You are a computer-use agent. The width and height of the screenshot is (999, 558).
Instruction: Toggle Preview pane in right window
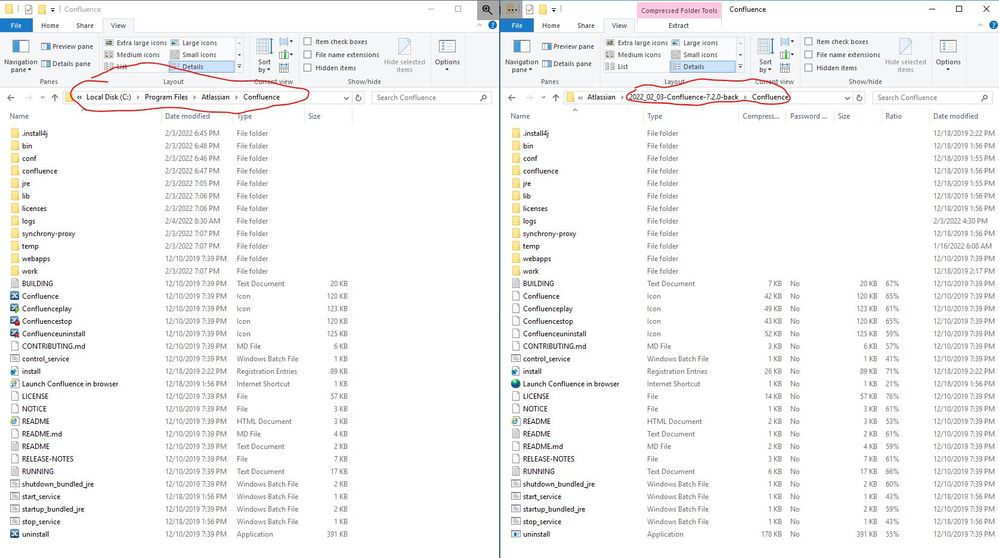(x=568, y=46)
